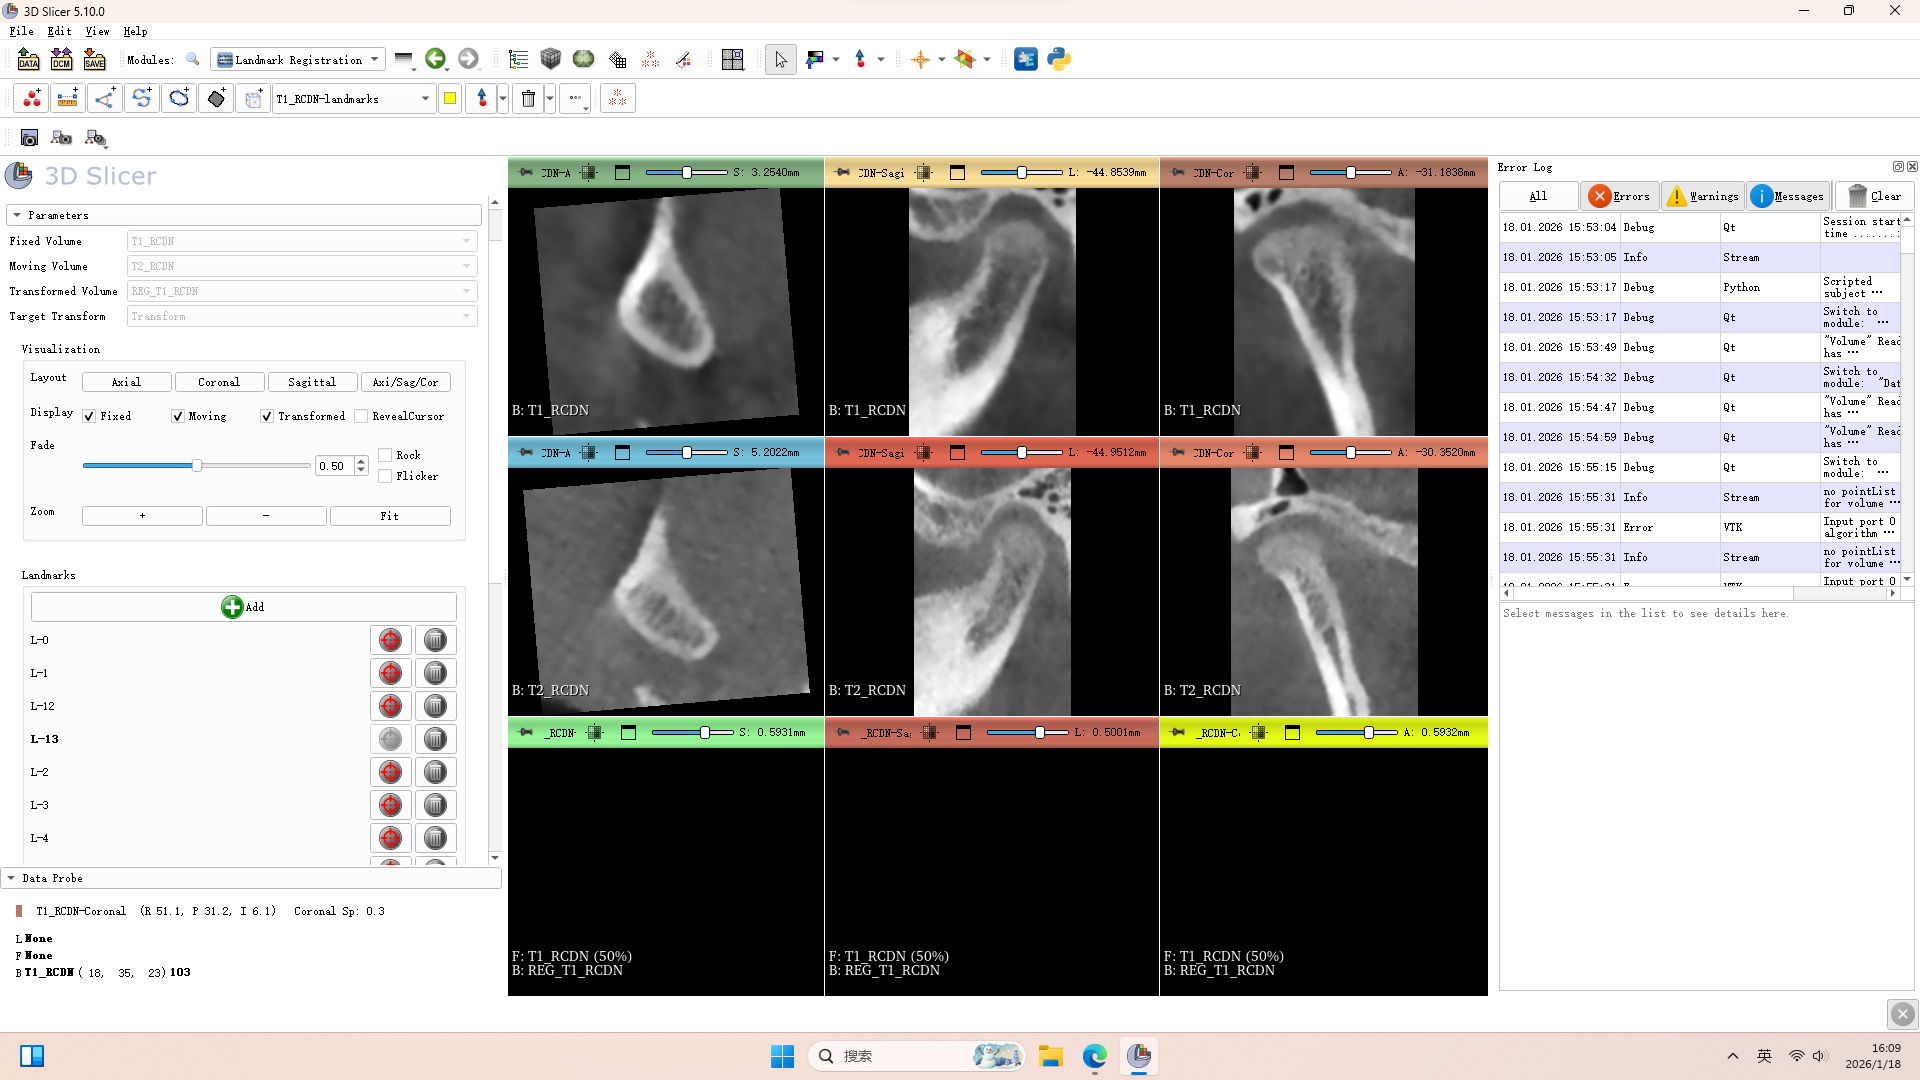Click delete icon for landmark L-1

435,673
